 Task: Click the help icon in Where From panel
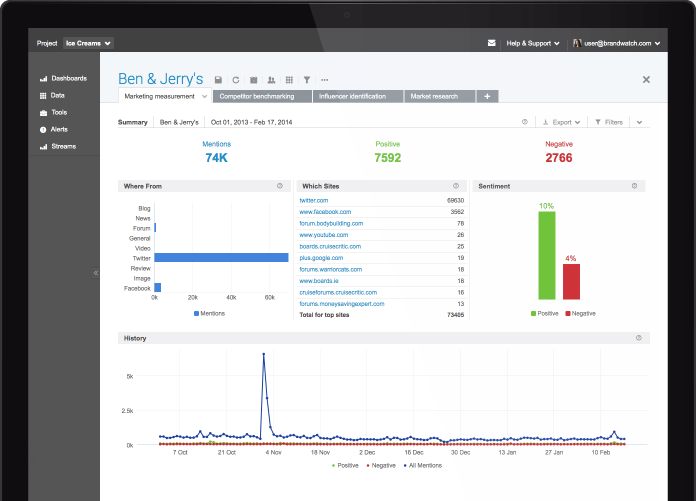[x=280, y=186]
